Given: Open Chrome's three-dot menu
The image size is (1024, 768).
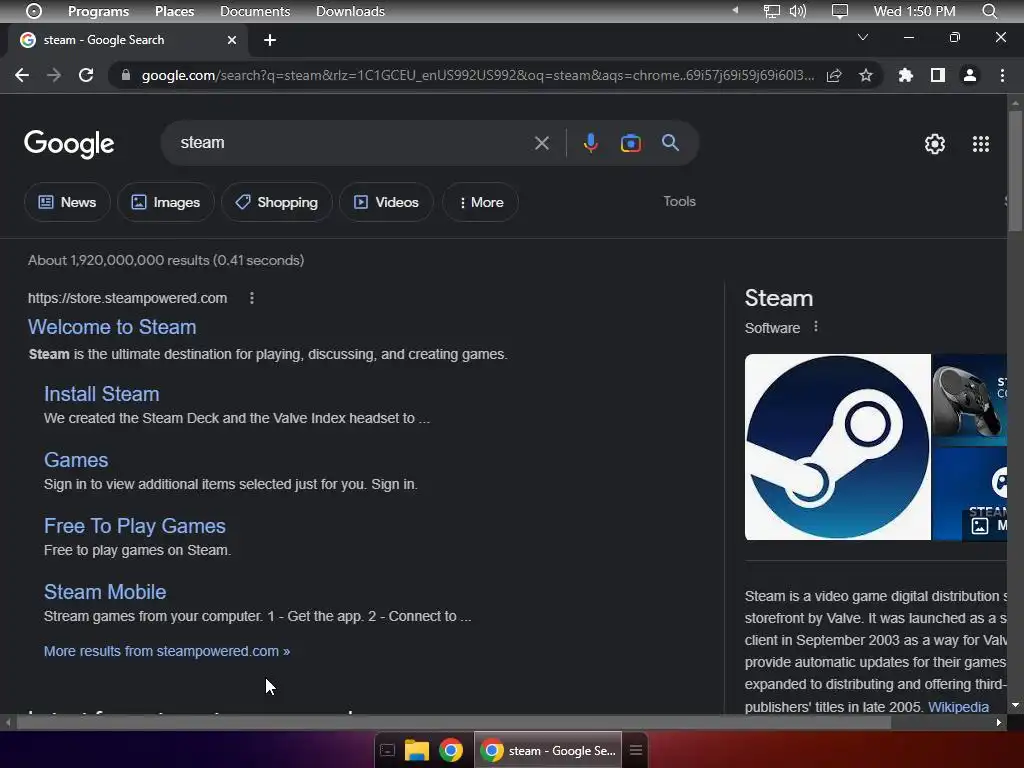Looking at the screenshot, I should (x=1002, y=75).
